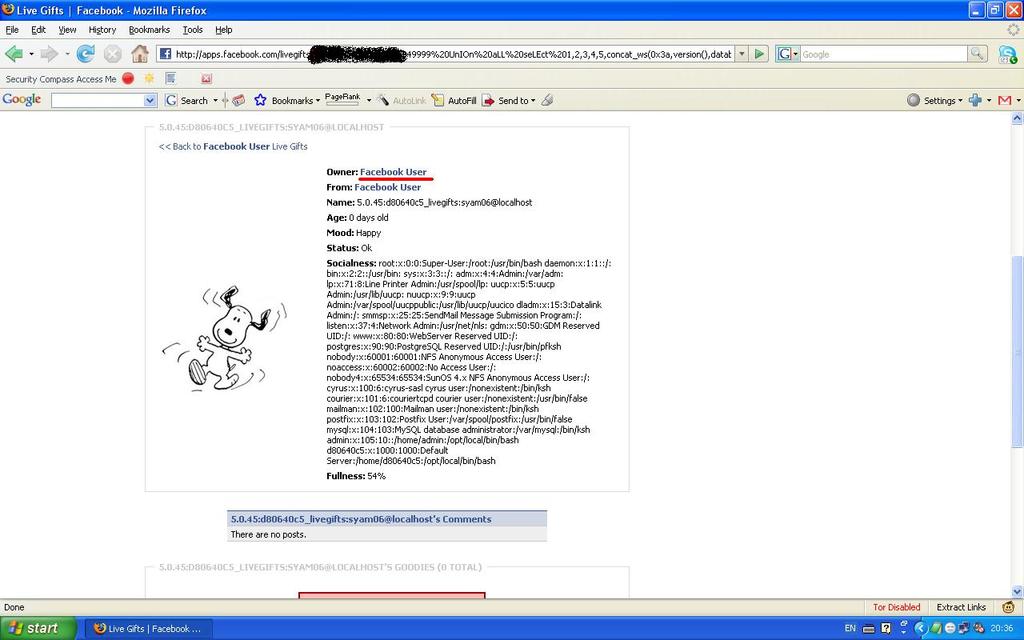Click the Windows Start button
This screenshot has width=1024, height=640.
click(38, 628)
